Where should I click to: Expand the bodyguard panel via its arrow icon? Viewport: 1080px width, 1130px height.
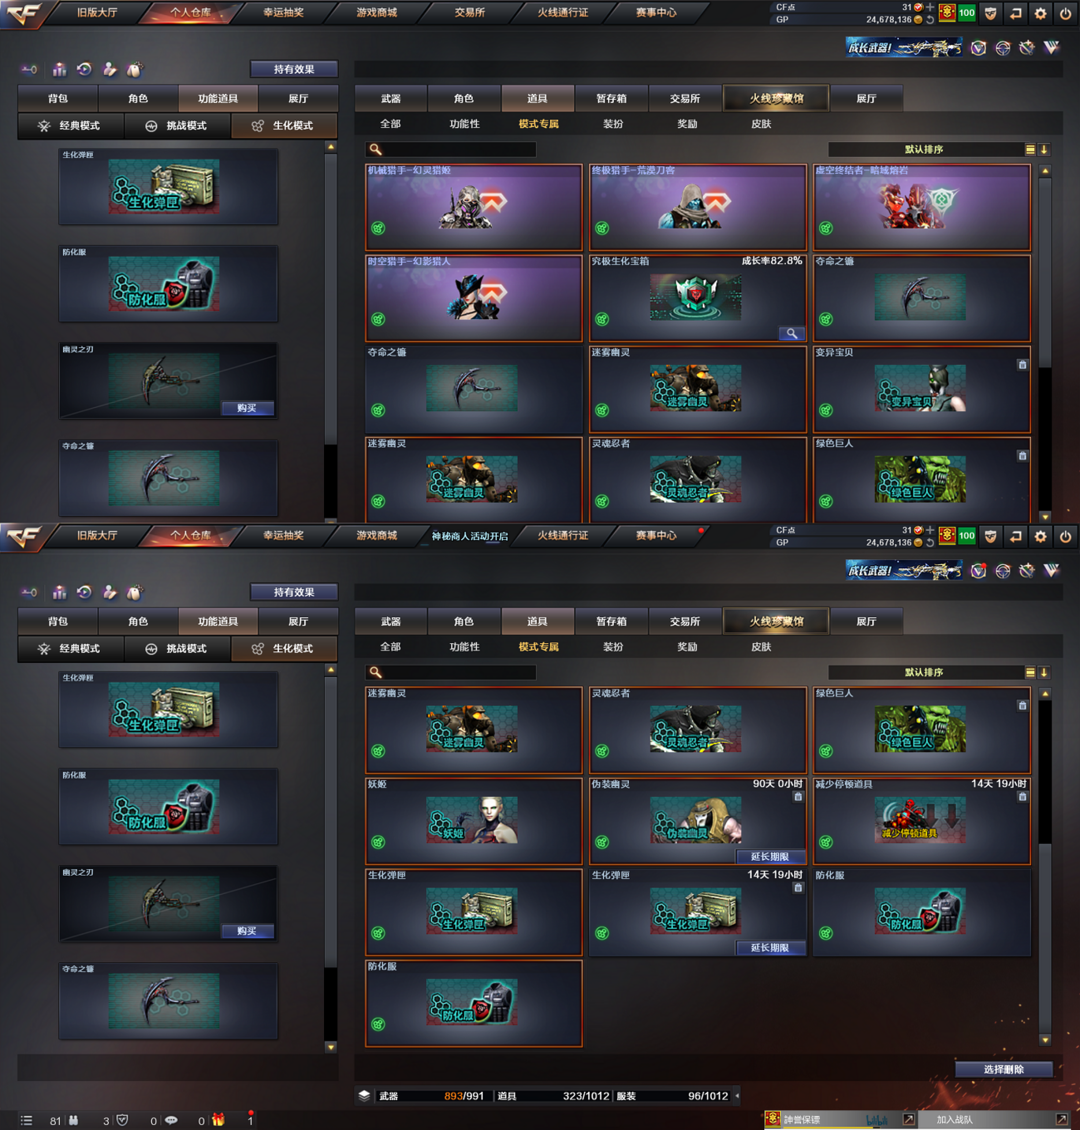(909, 1119)
